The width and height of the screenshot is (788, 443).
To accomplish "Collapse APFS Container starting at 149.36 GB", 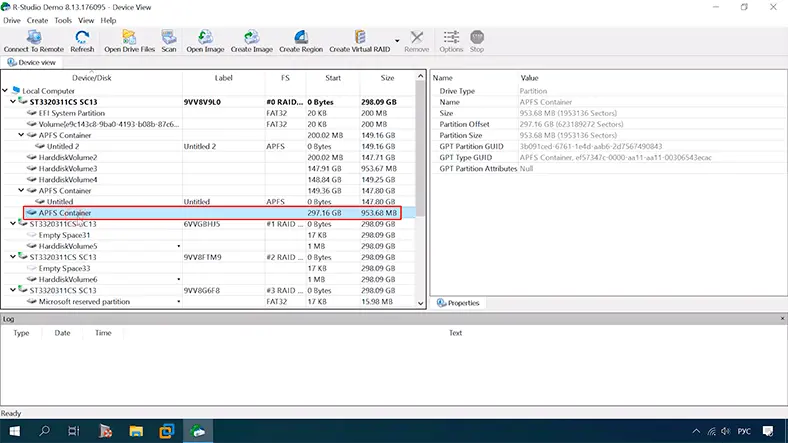I will tap(21, 190).
